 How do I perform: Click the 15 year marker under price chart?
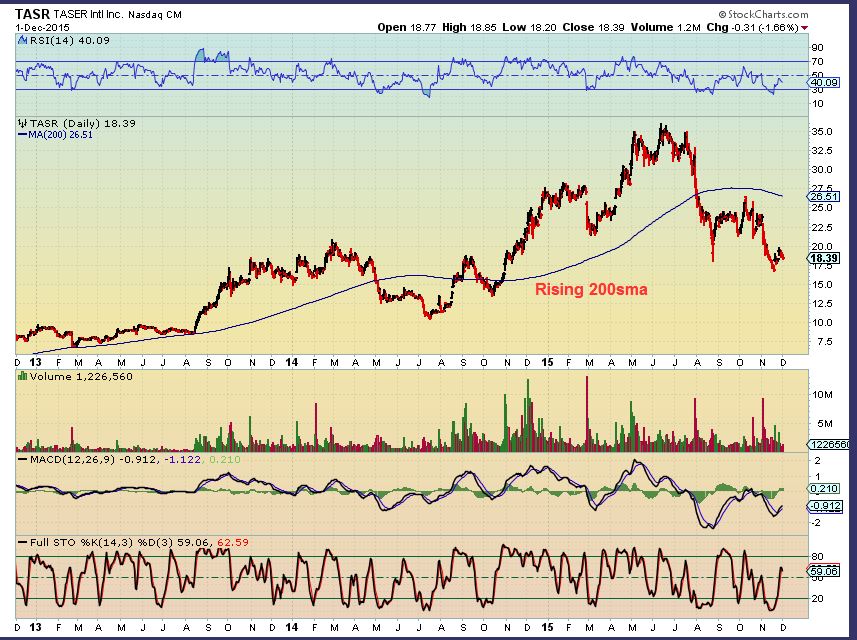[x=548, y=362]
